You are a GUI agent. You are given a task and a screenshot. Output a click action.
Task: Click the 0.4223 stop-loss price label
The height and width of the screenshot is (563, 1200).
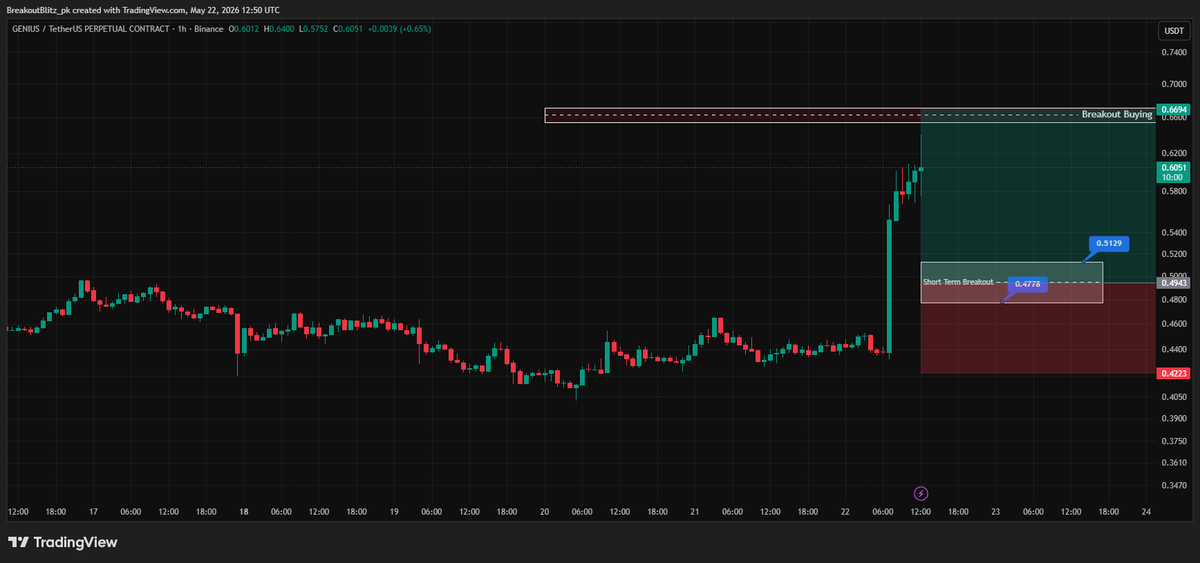point(1172,373)
